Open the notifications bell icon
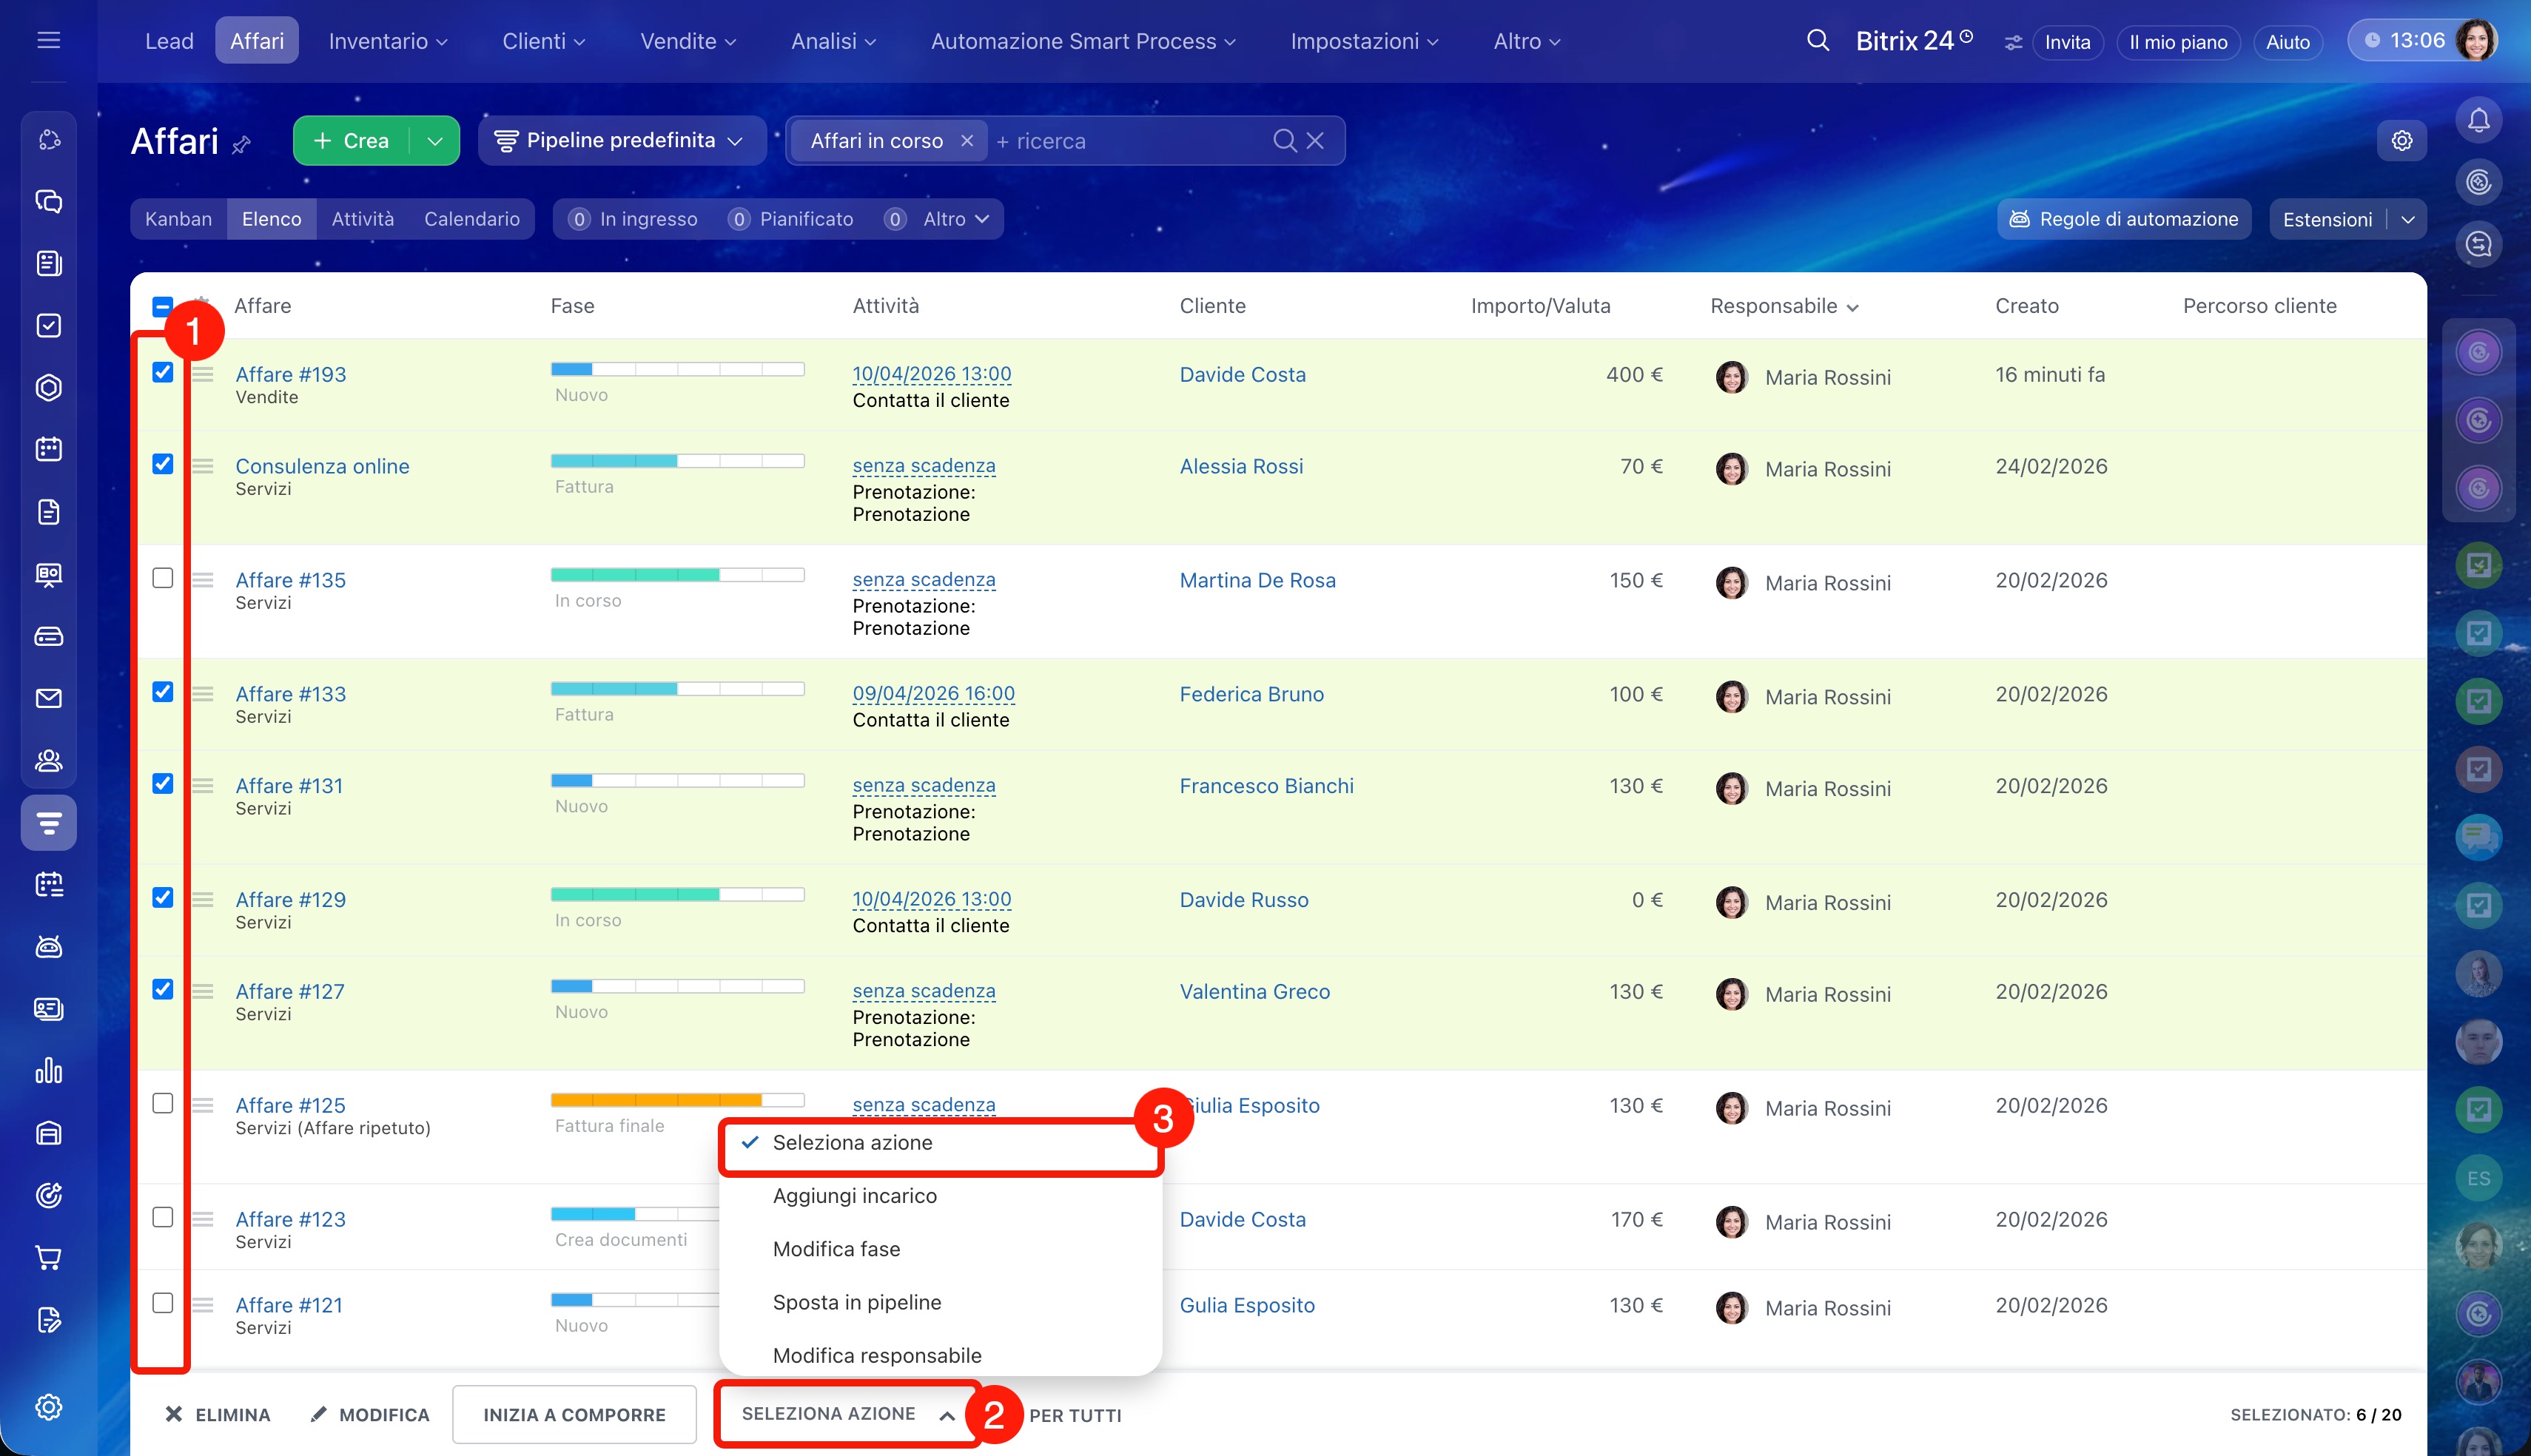 point(2478,120)
